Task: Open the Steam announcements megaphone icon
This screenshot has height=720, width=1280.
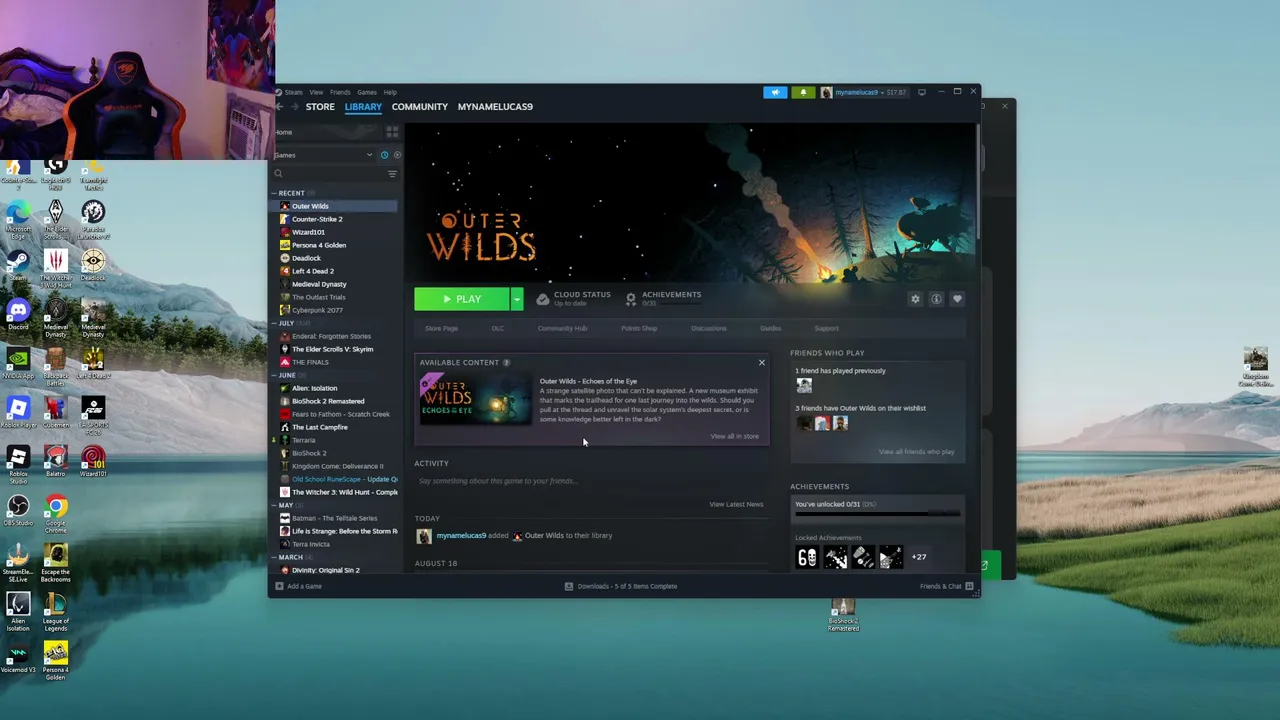Action: [775, 92]
